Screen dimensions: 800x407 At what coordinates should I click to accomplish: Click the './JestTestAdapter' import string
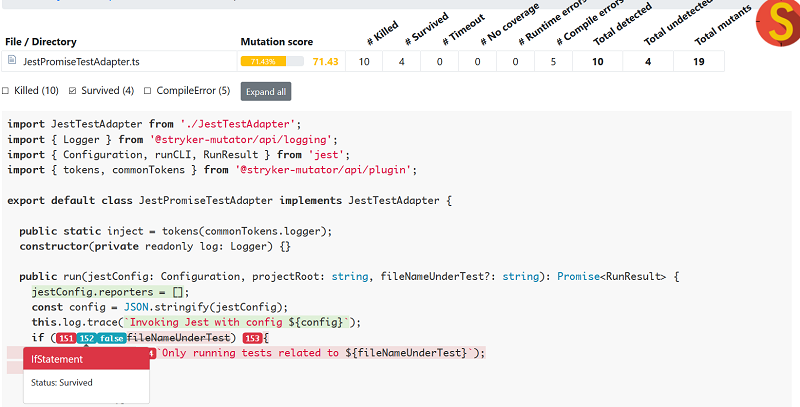click(238, 124)
